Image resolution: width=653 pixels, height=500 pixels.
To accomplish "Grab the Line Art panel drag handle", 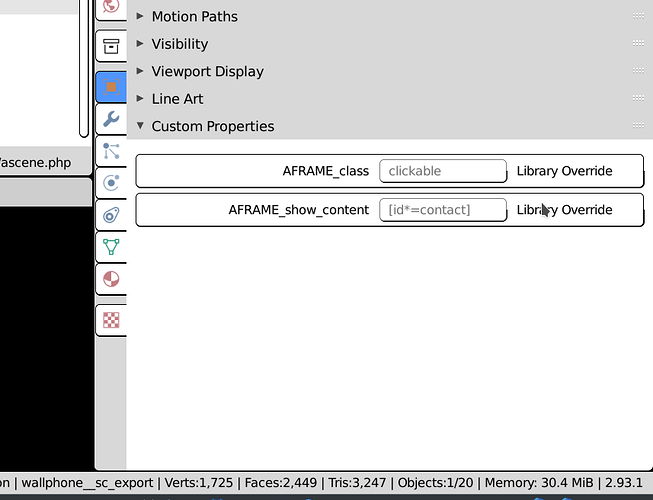I will coord(638,98).
